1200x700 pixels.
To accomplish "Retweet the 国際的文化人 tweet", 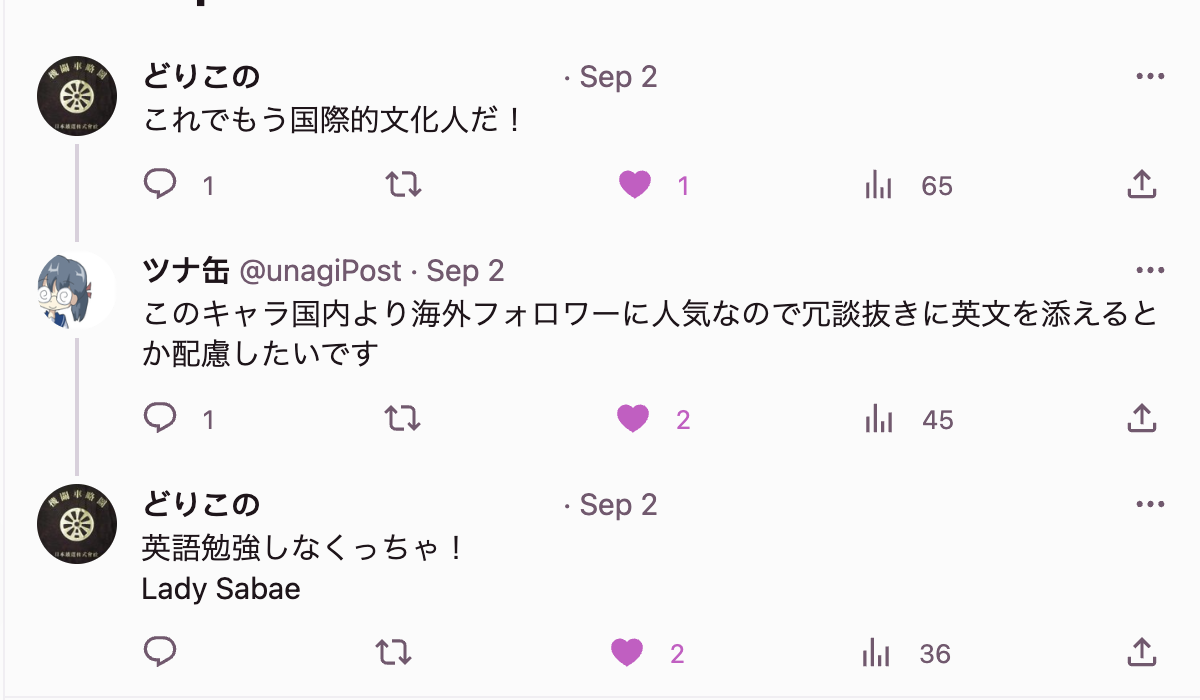I will (x=403, y=185).
